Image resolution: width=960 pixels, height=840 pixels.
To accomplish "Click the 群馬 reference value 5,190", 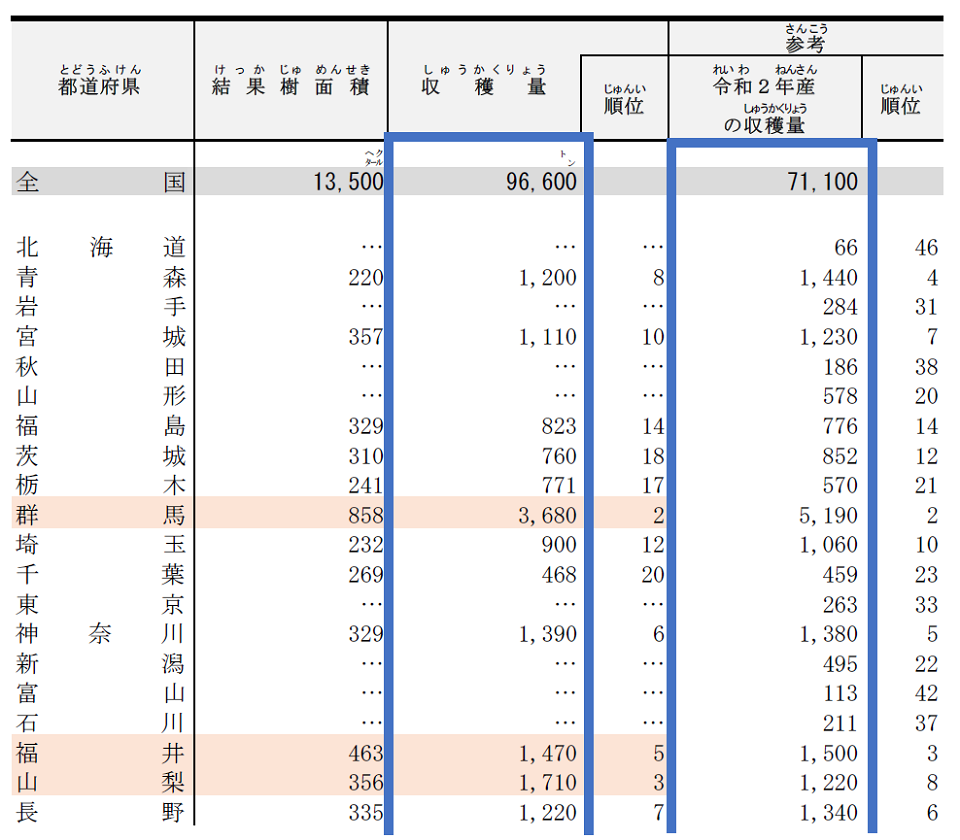I will pos(828,516).
